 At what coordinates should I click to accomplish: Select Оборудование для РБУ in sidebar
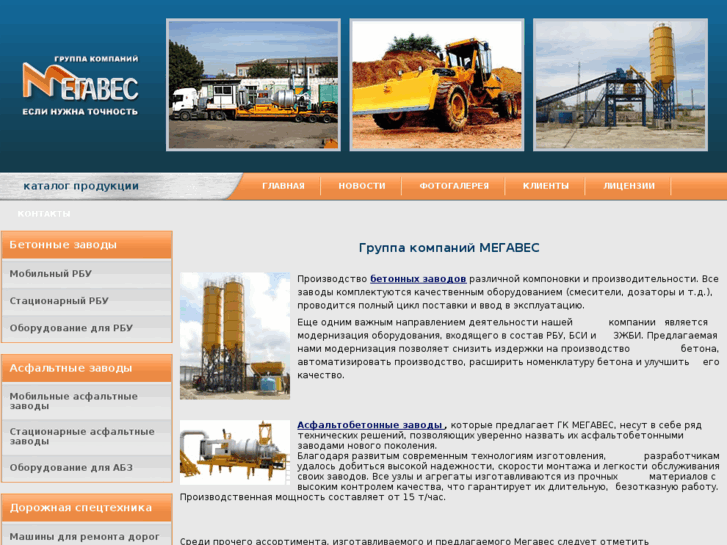tap(87, 328)
